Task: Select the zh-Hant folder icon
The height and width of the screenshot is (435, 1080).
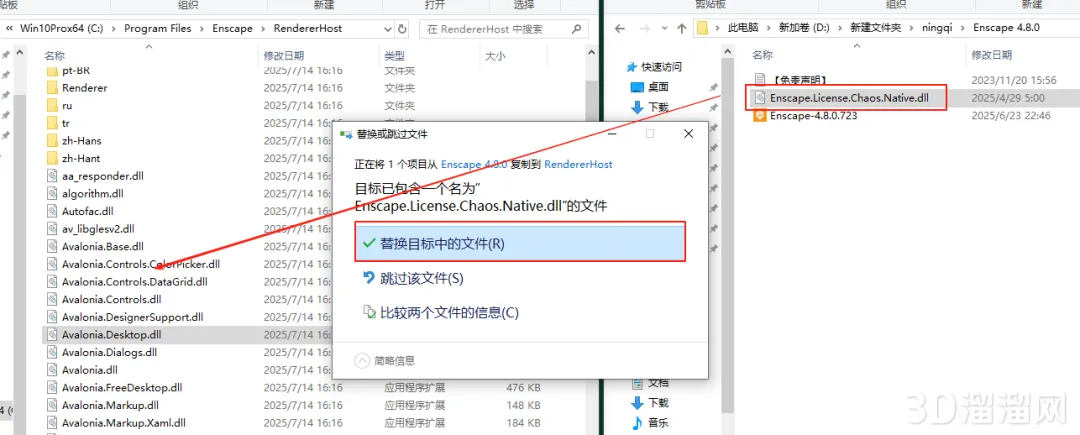Action: pos(52,158)
